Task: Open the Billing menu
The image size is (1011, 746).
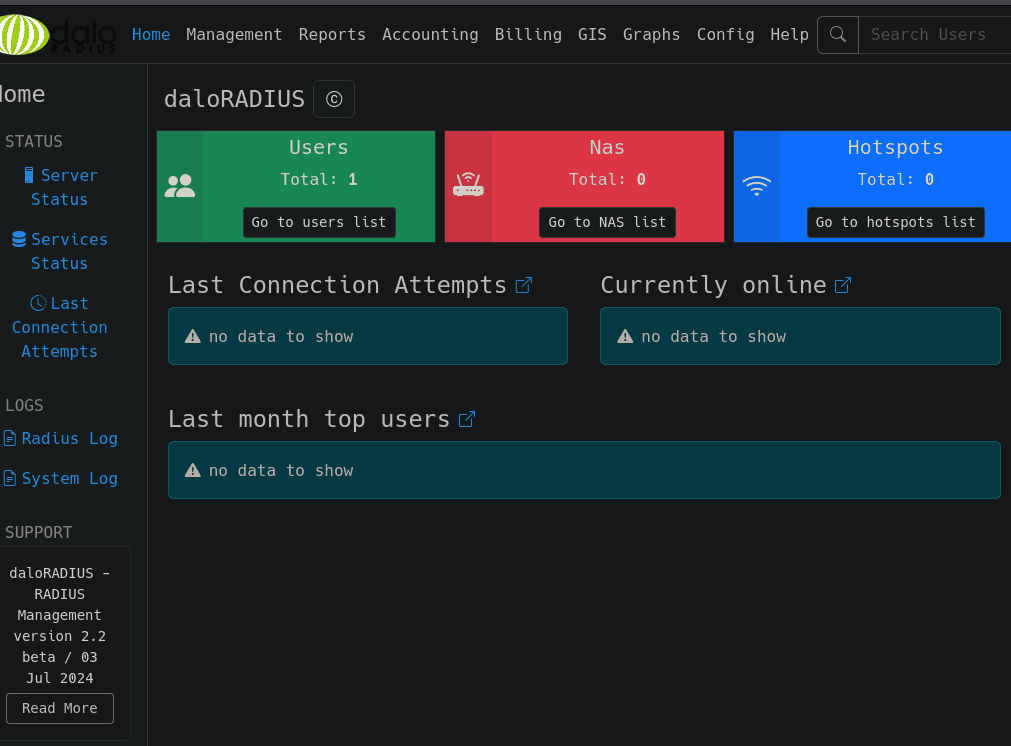Action: 528,34
